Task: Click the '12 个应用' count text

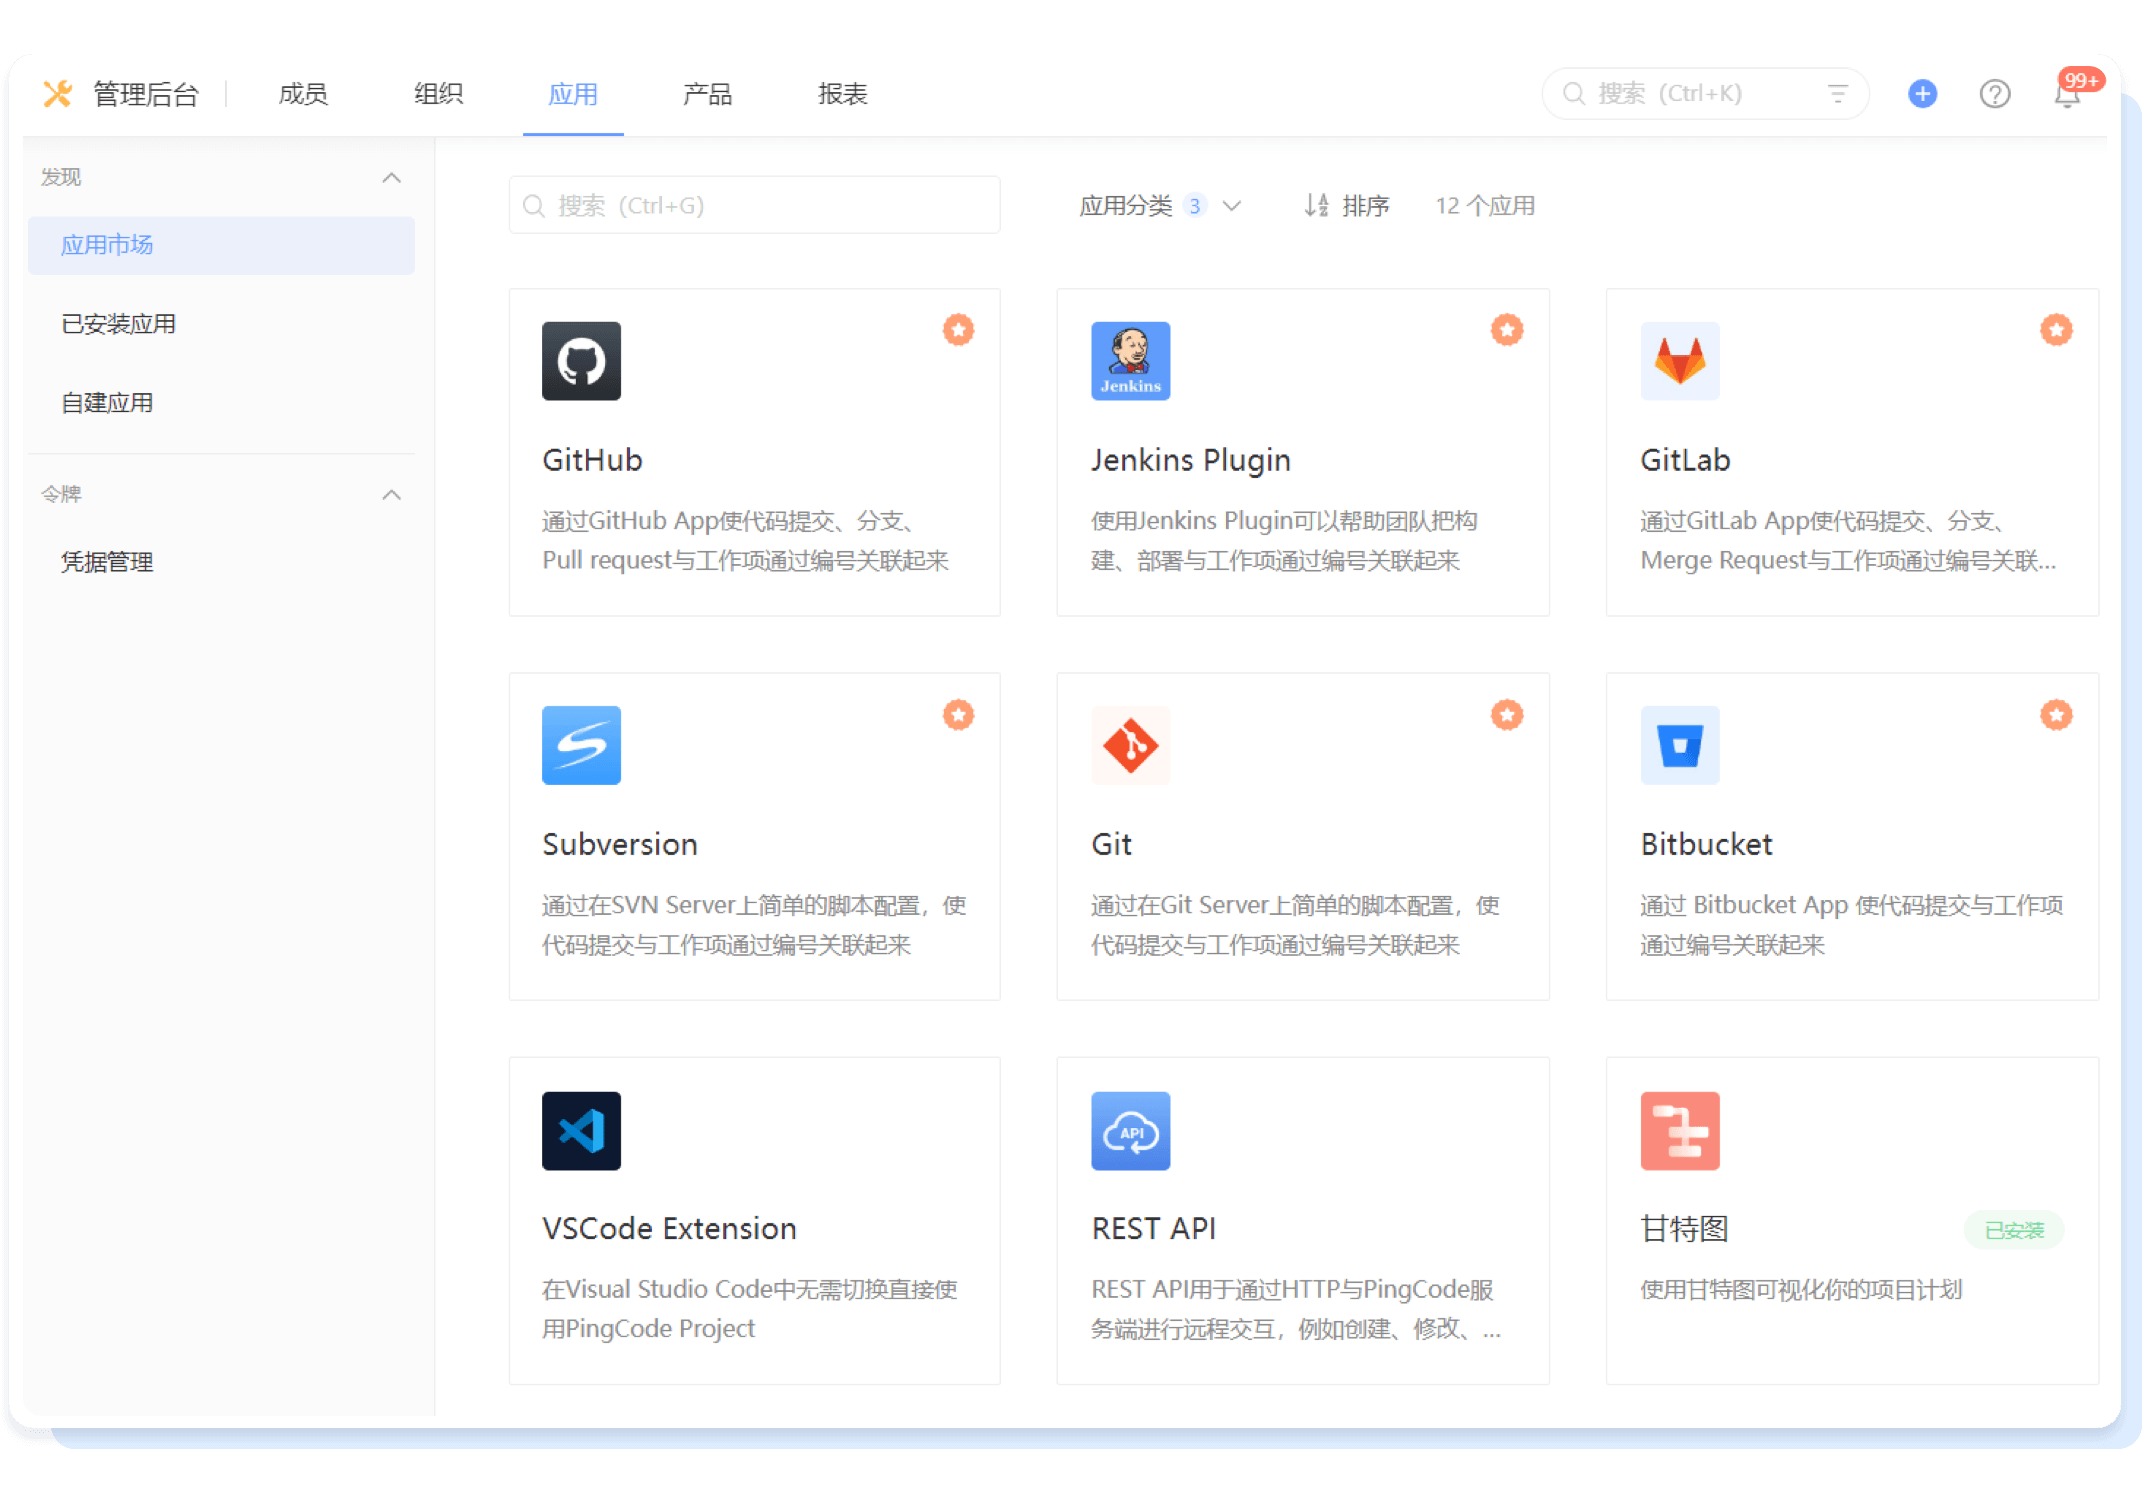Action: click(1485, 206)
